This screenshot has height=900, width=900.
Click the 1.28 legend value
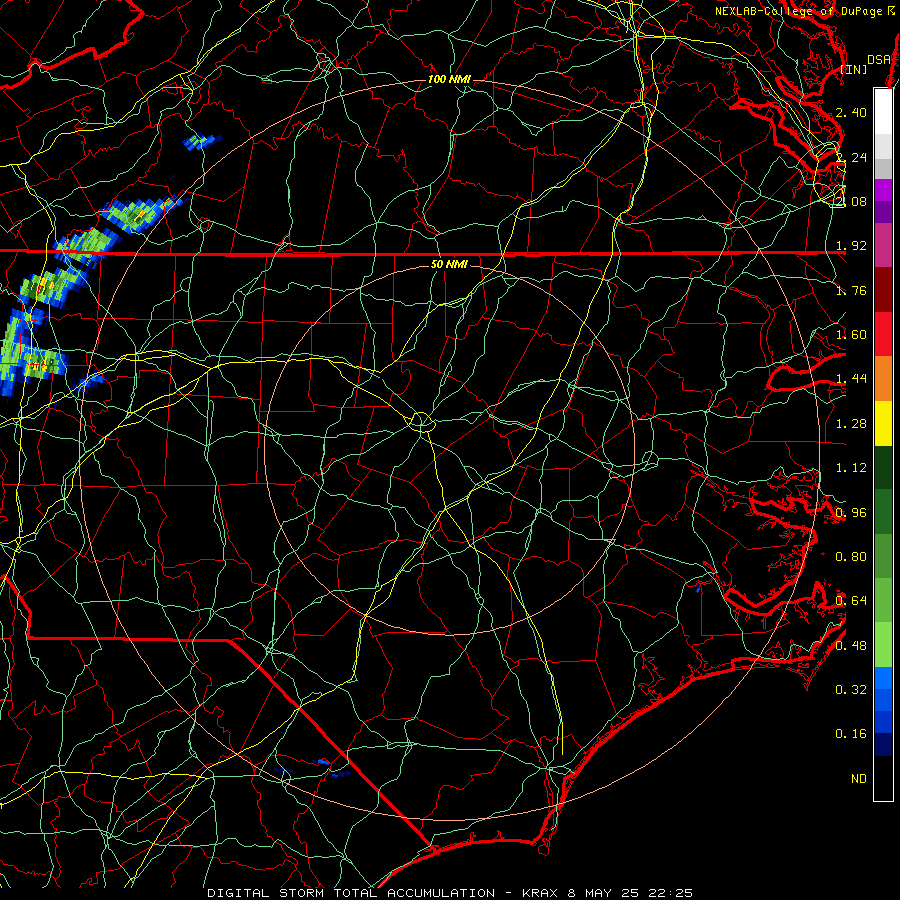(851, 424)
